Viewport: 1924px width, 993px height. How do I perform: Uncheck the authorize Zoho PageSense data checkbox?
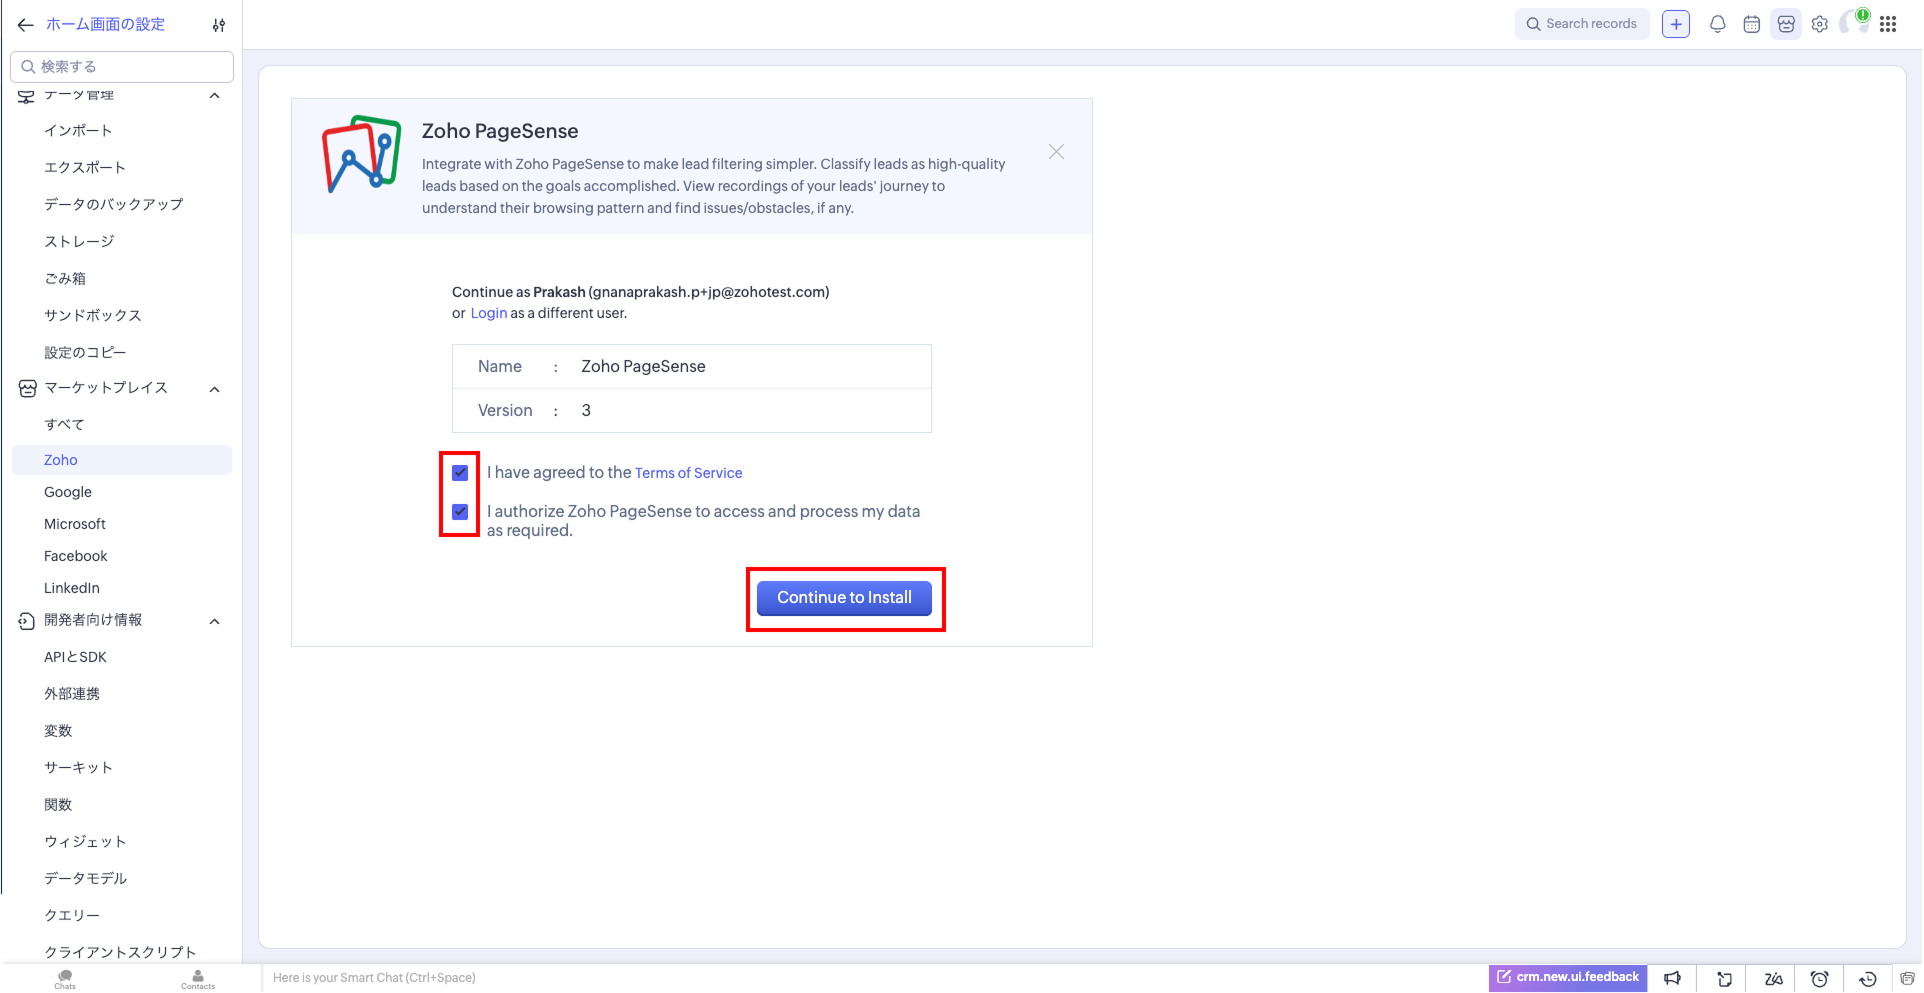(x=460, y=512)
